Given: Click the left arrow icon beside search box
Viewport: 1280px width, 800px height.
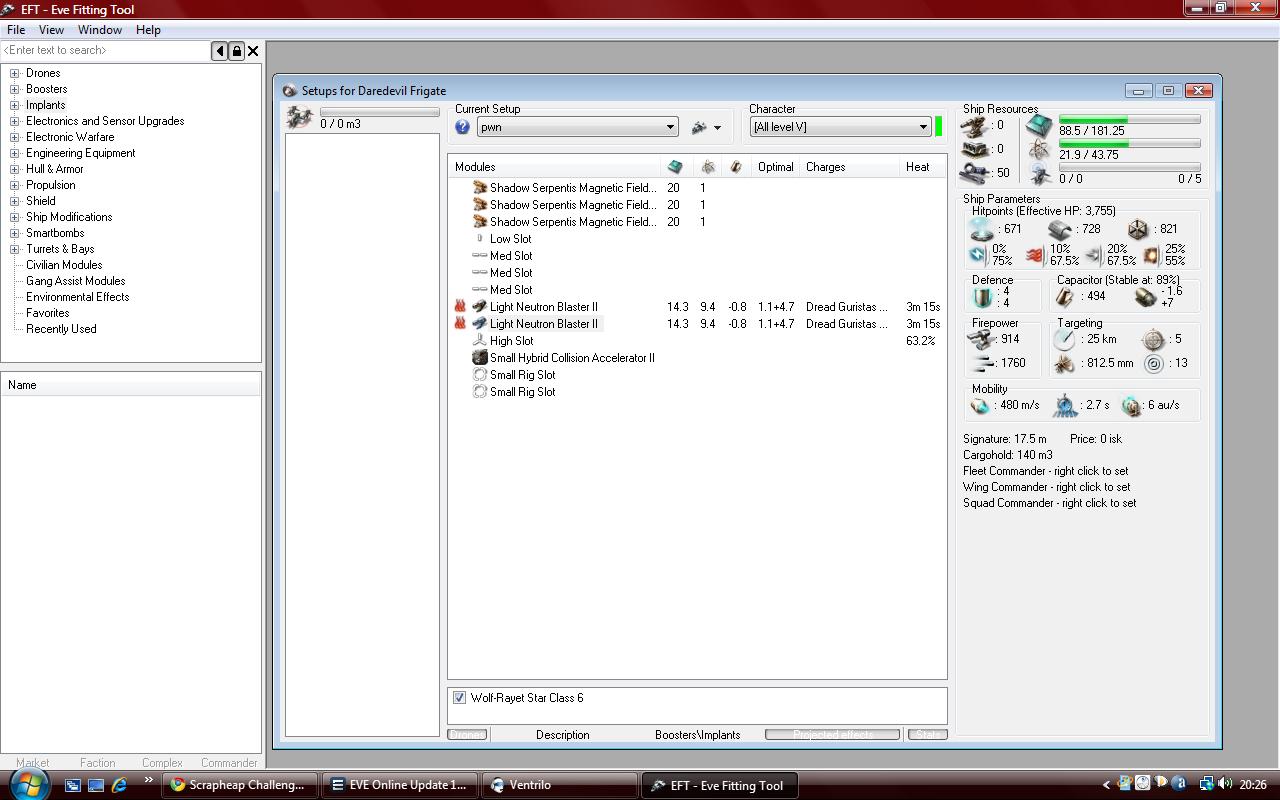Looking at the screenshot, I should point(220,51).
